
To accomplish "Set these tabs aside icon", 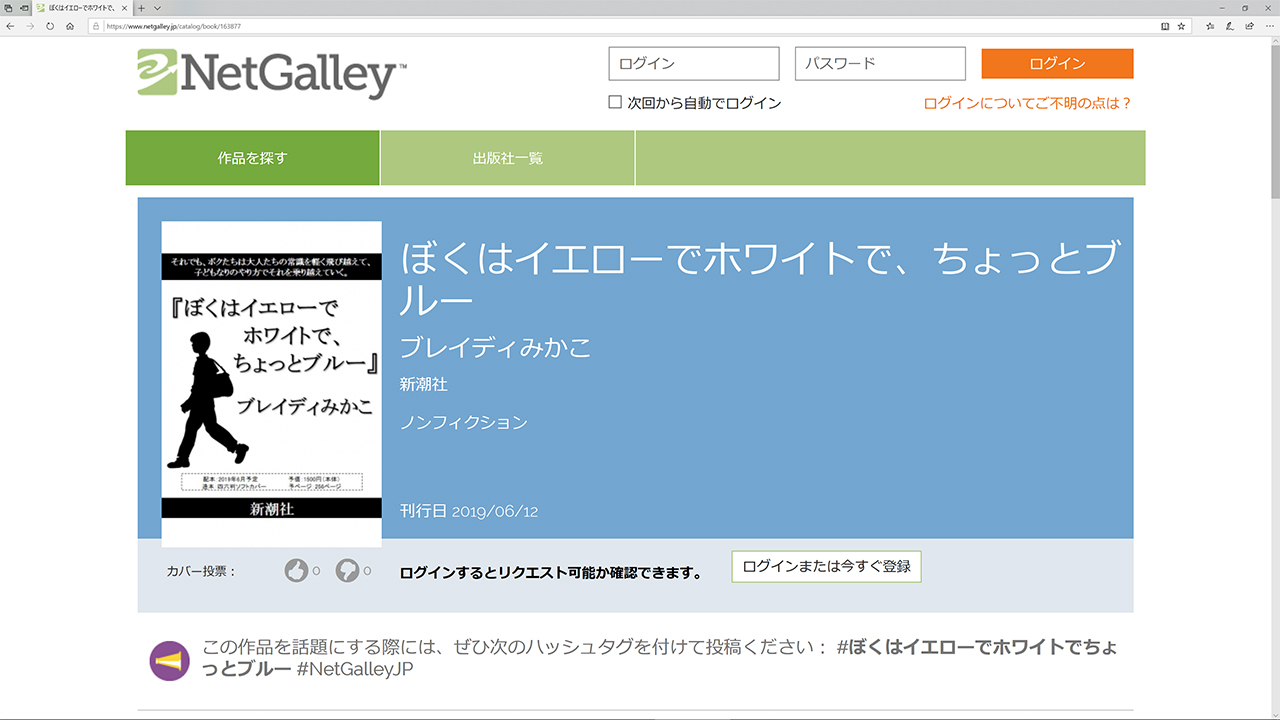I will pyautogui.click(x=22, y=7).
